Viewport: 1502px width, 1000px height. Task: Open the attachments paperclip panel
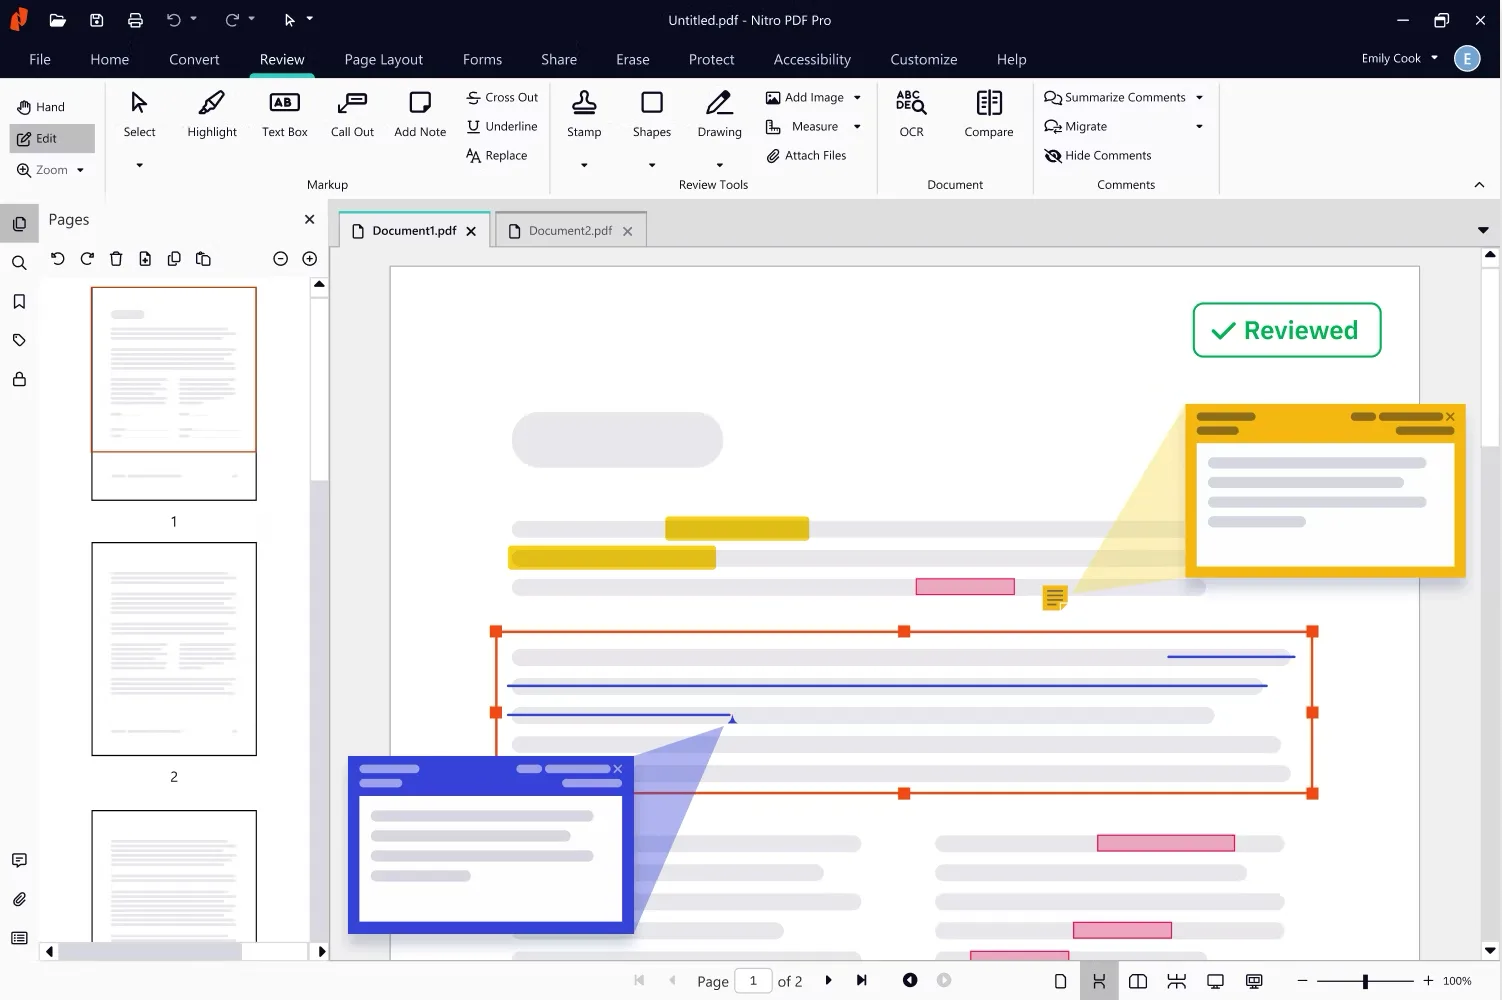click(x=19, y=899)
